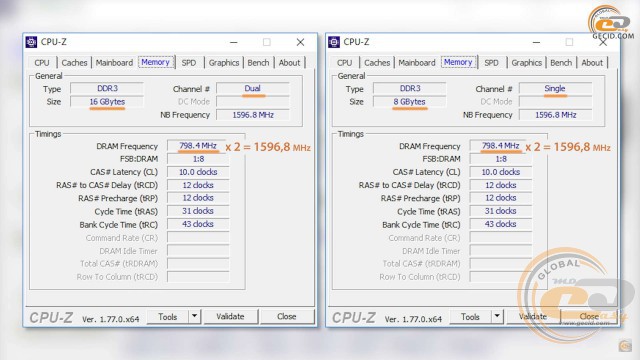Open Graphics tab in left CPU-Z window
The image size is (640, 360).
pos(224,63)
